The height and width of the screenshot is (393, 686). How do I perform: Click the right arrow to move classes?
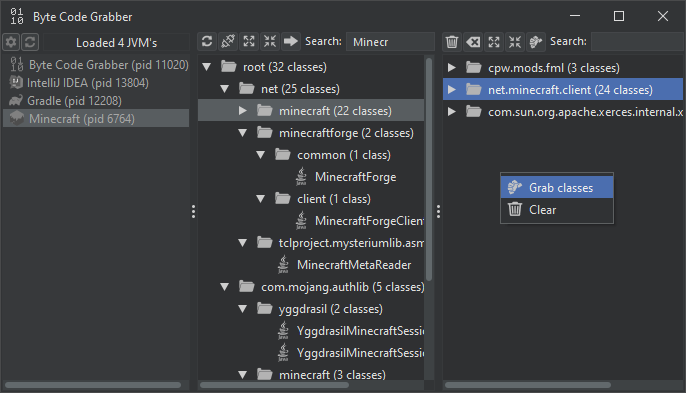coord(290,42)
